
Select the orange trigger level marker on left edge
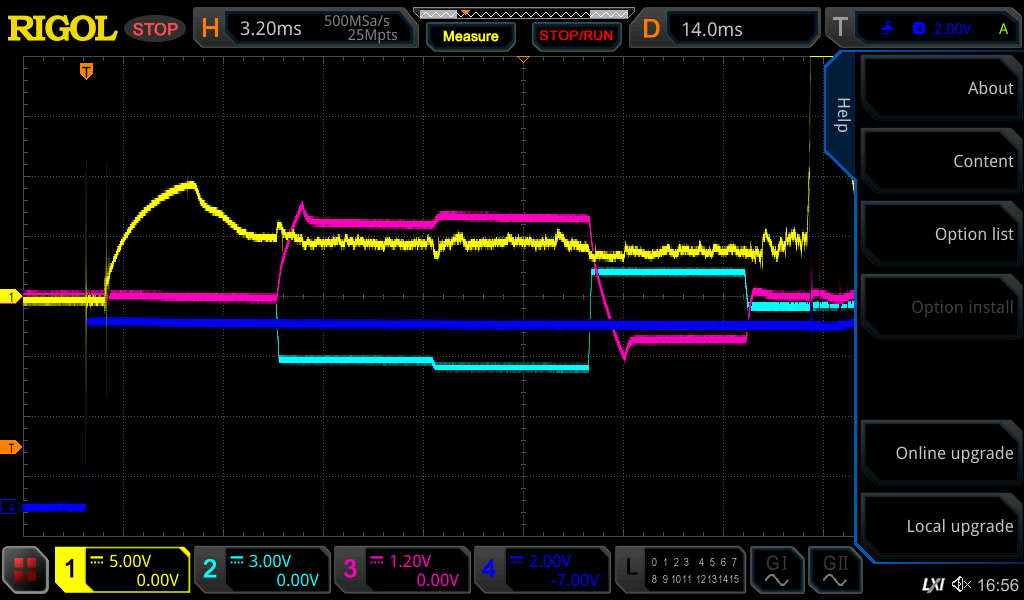11,447
